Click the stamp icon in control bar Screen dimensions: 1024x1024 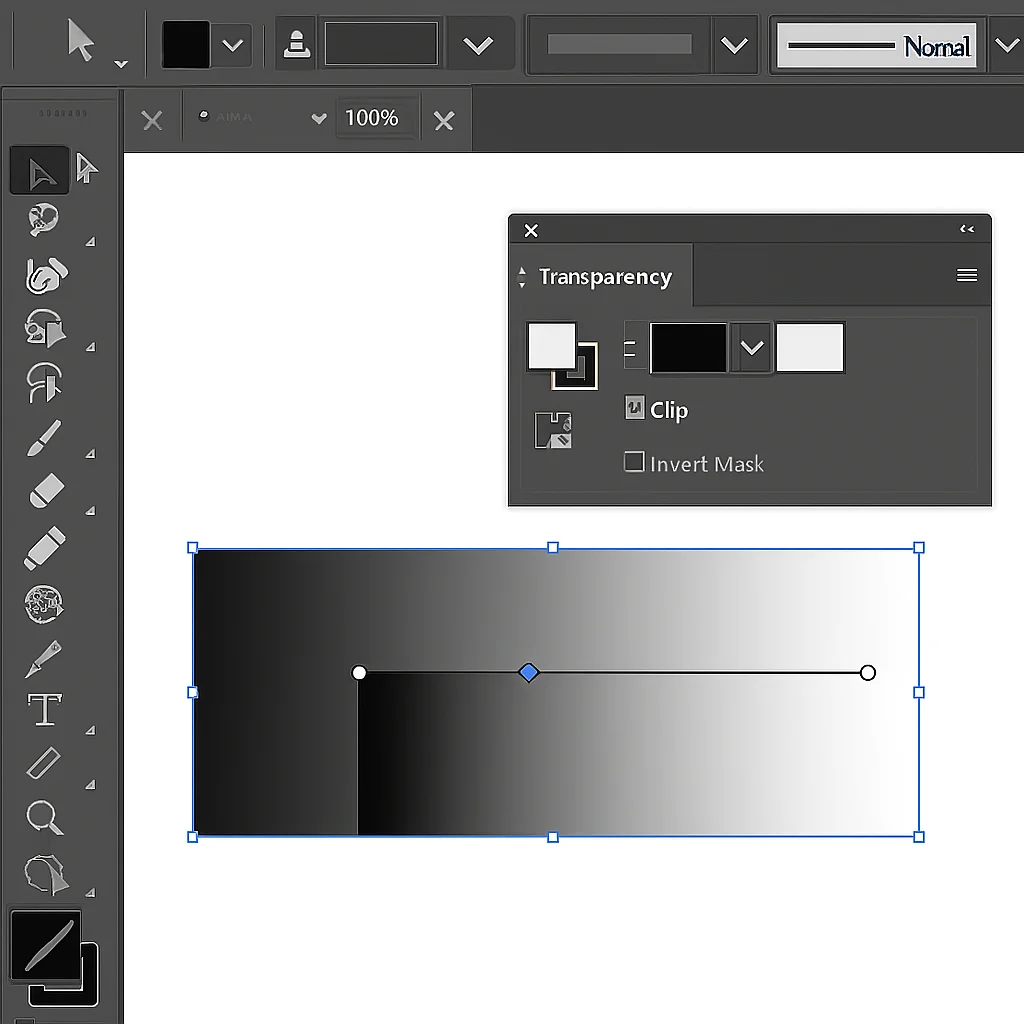point(296,44)
